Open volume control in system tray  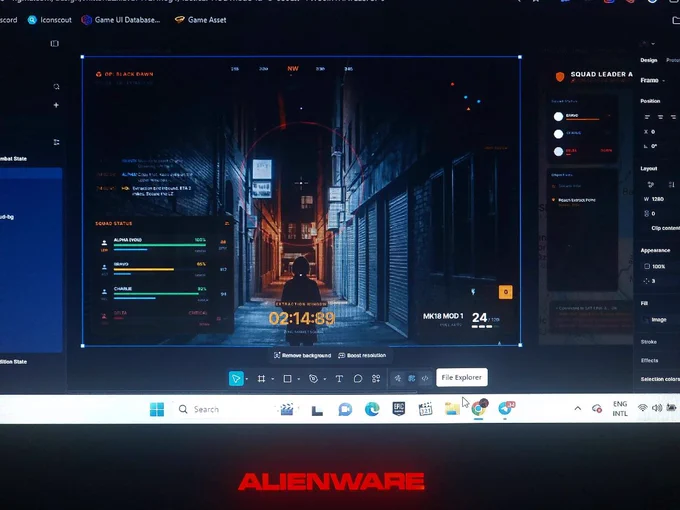[x=657, y=408]
